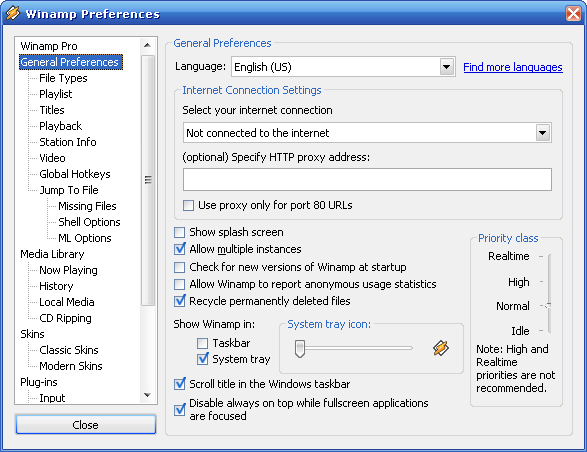Click the tree scrollbar down arrow

click(x=147, y=395)
